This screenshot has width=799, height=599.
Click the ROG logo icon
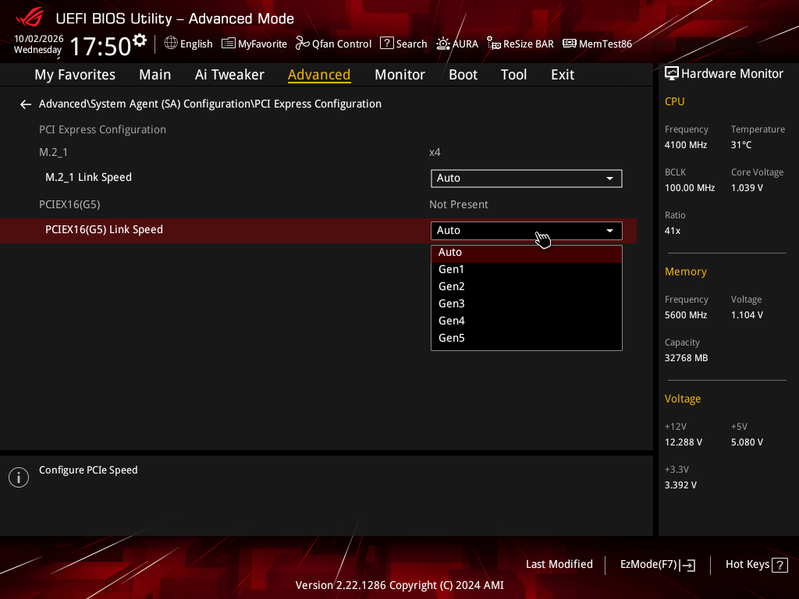pyautogui.click(x=30, y=18)
